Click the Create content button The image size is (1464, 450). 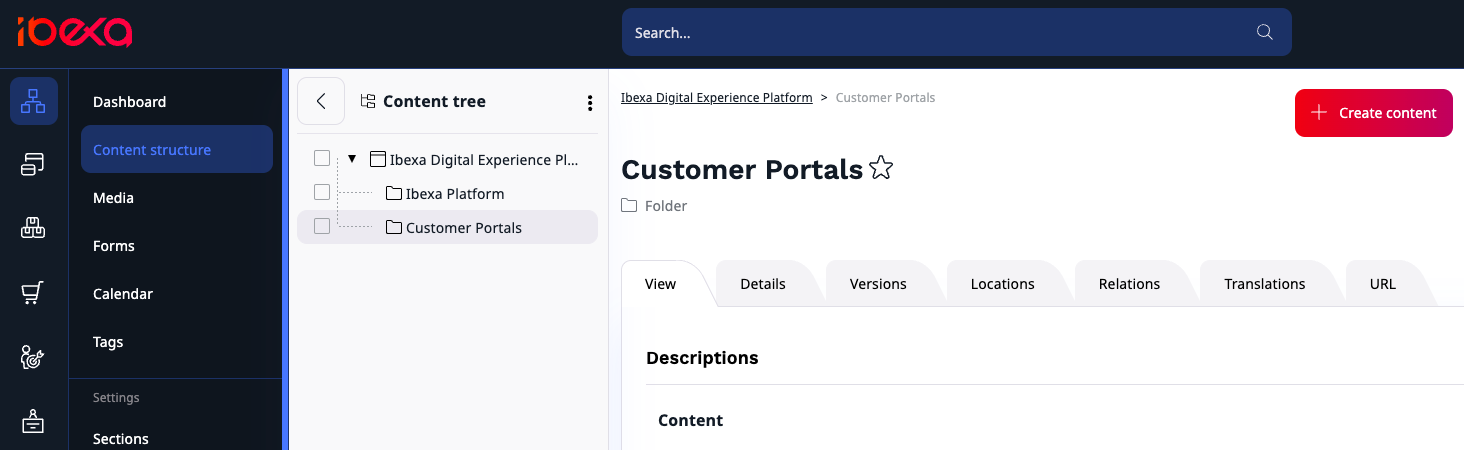pos(1373,113)
